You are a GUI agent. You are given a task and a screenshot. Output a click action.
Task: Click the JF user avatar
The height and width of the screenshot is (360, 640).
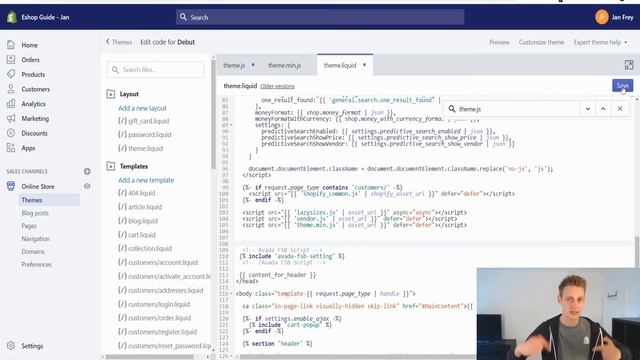pos(602,17)
